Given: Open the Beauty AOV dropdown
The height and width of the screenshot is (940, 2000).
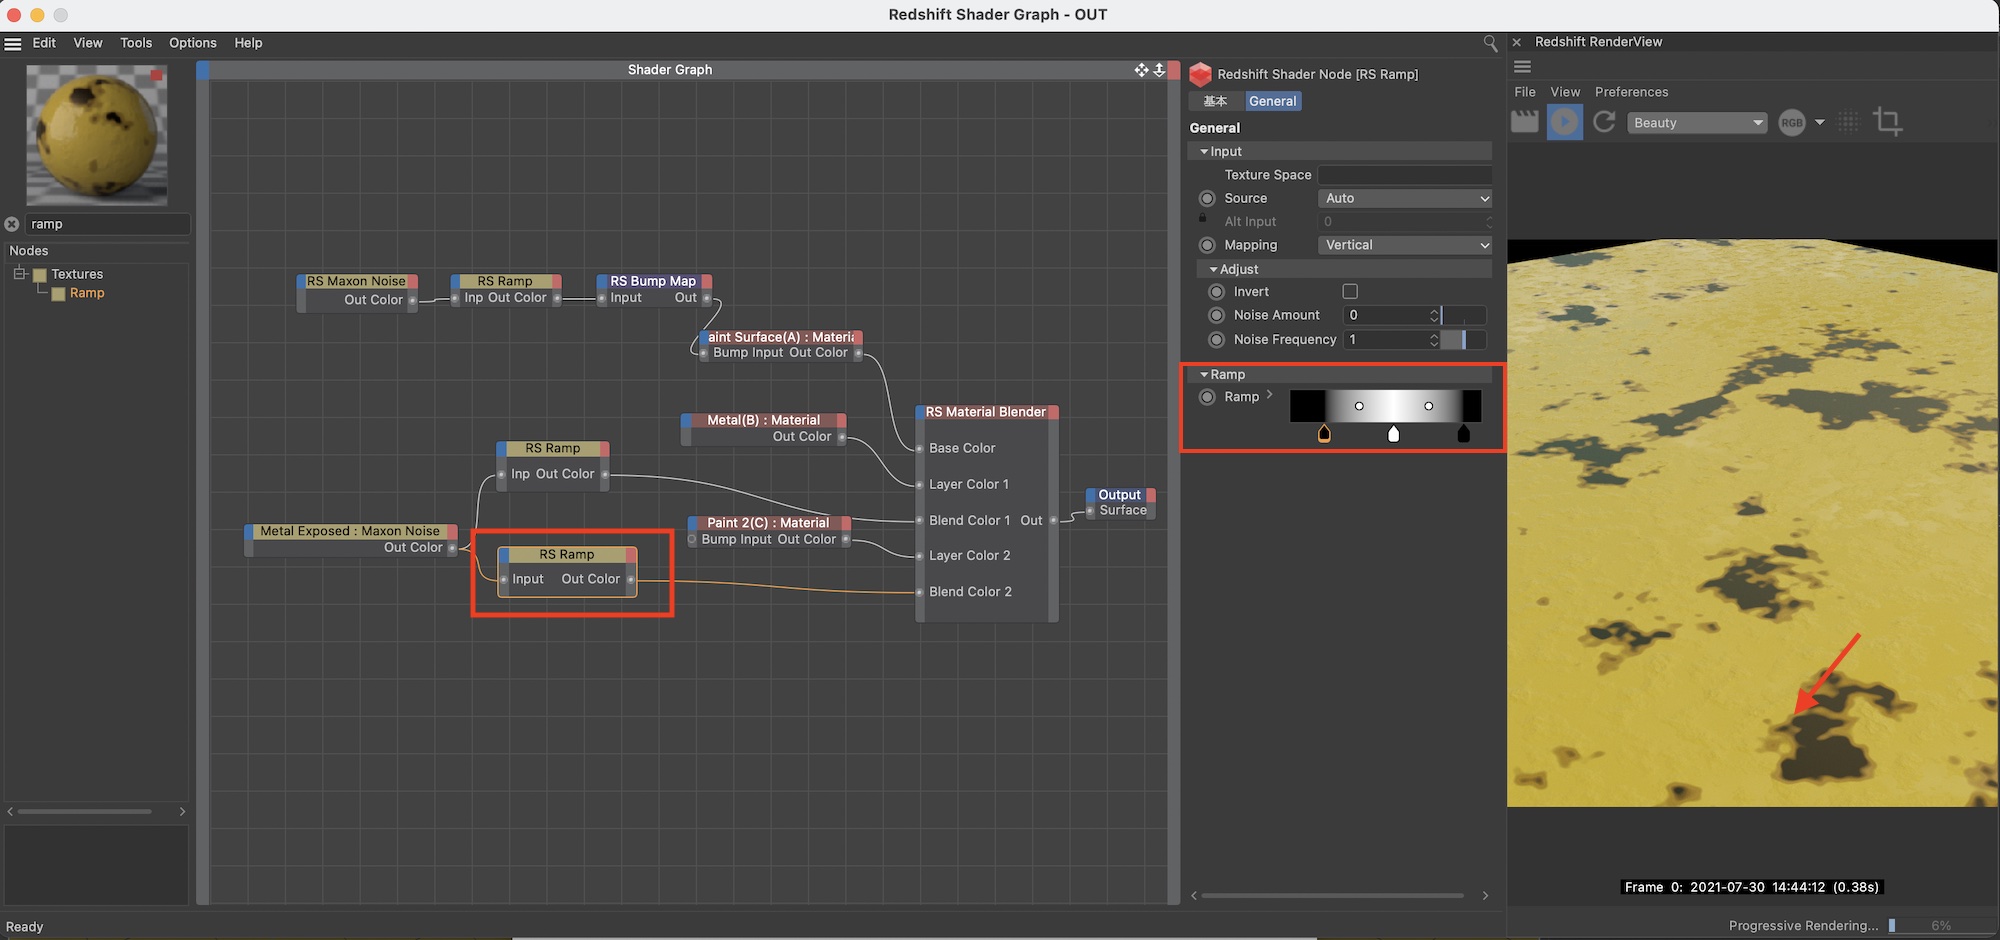Looking at the screenshot, I should pos(1697,123).
